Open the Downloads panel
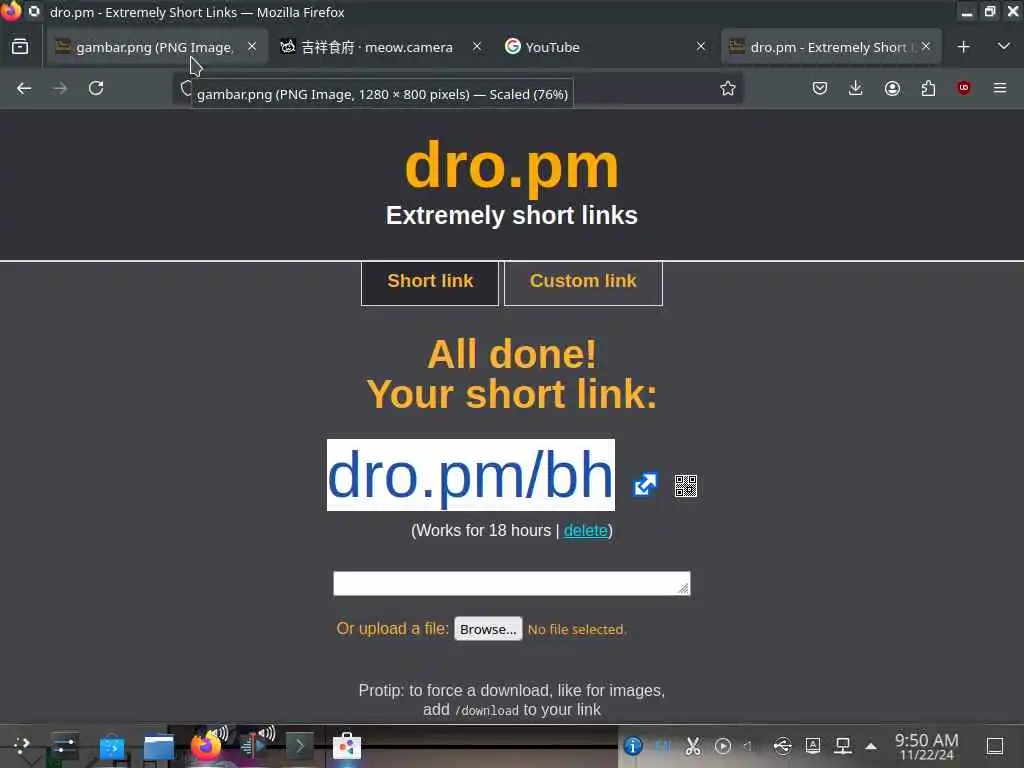This screenshot has width=1024, height=768. pos(856,88)
